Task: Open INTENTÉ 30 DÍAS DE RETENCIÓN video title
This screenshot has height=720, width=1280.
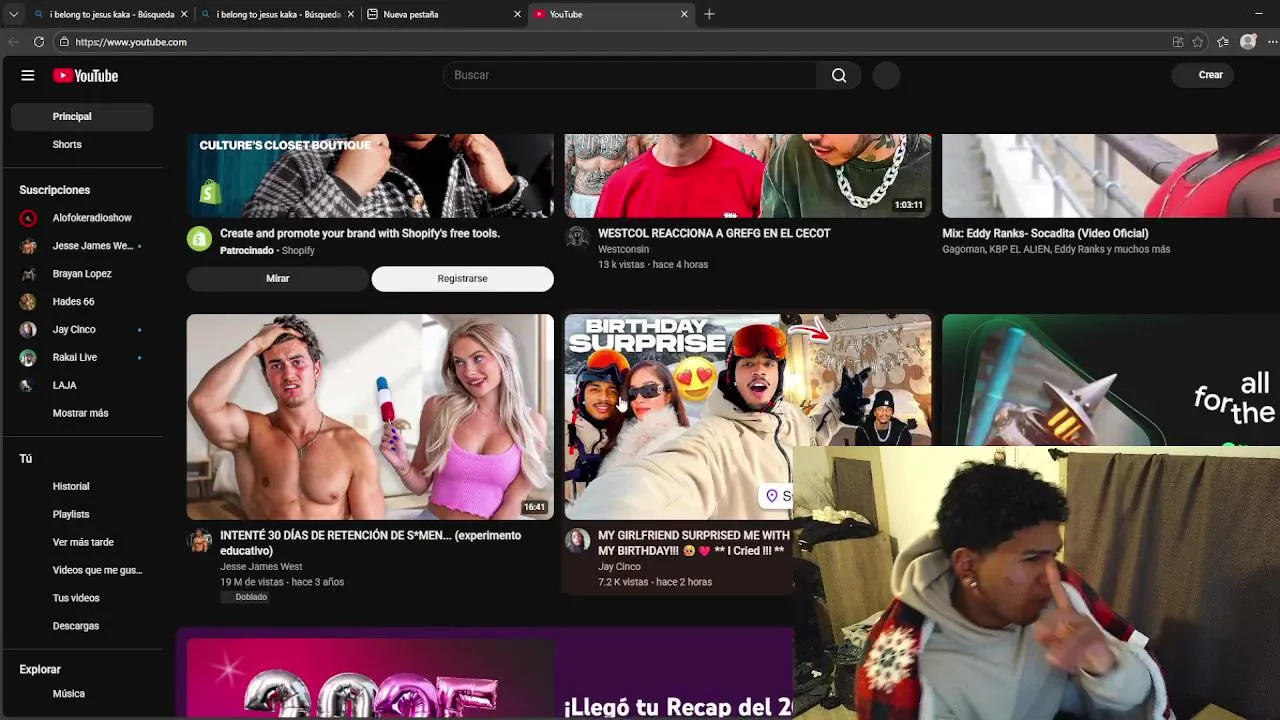Action: (x=371, y=543)
